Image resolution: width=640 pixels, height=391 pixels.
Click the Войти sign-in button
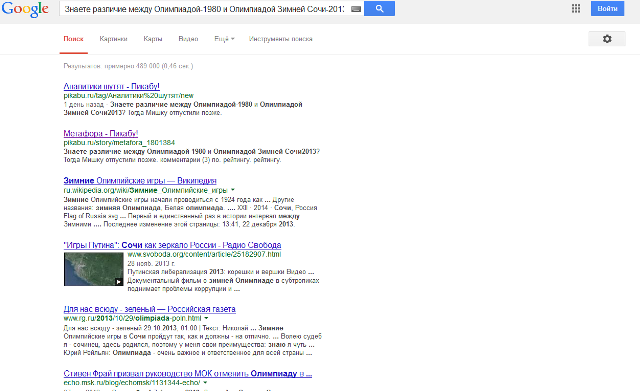pyautogui.click(x=607, y=9)
